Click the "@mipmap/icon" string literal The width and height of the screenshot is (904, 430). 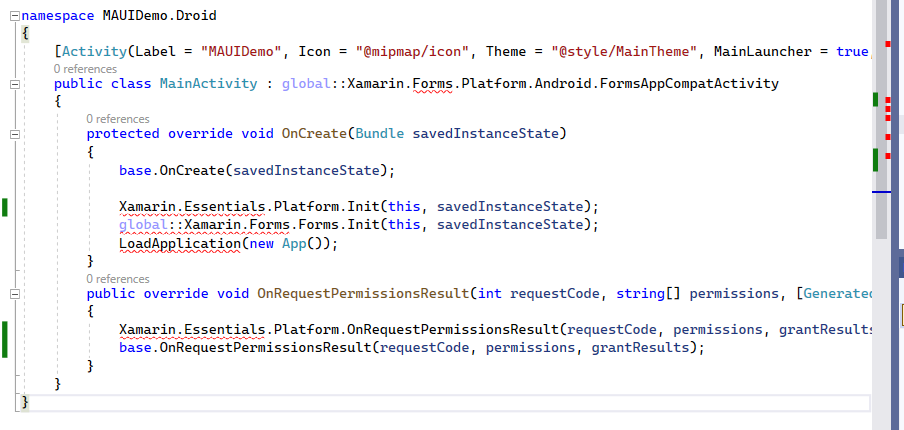[x=412, y=51]
